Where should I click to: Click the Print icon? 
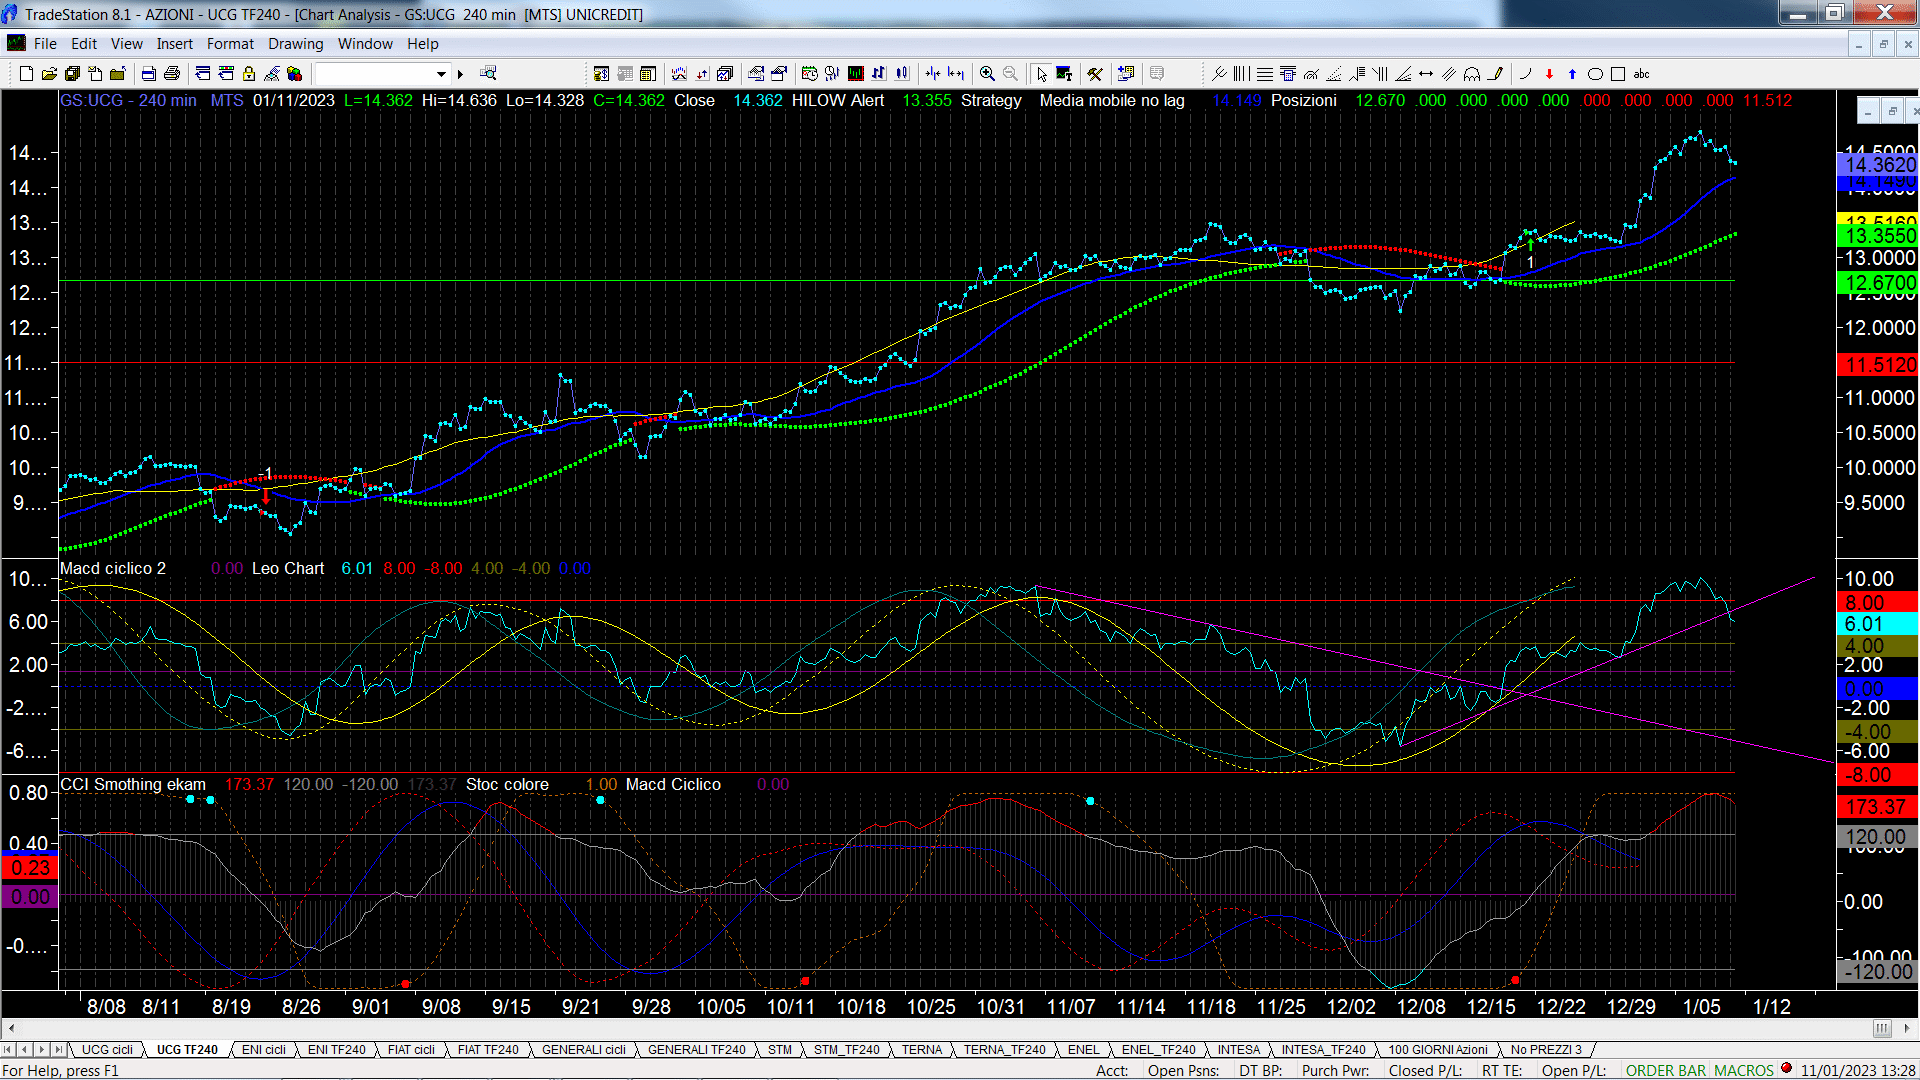[x=172, y=73]
